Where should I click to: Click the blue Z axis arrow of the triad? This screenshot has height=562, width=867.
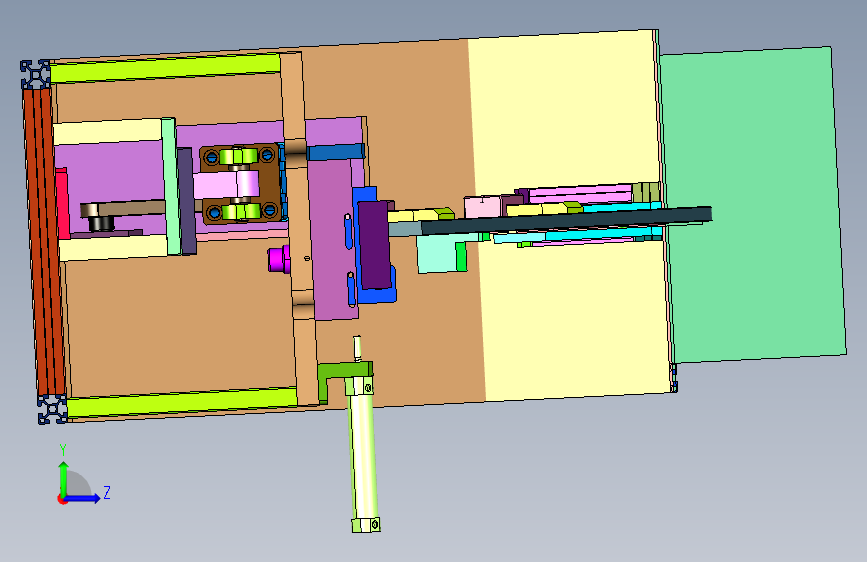83,498
